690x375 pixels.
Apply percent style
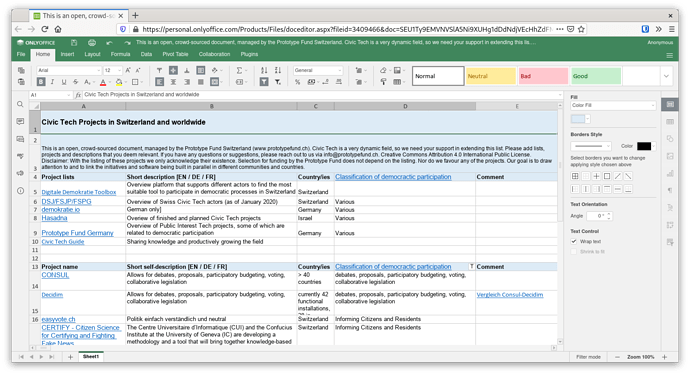297,82
